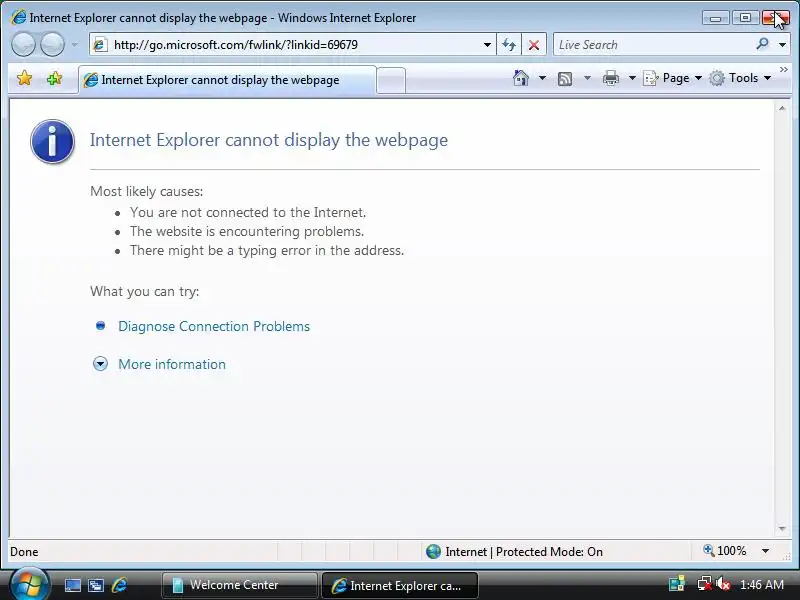Click the IE logo in title bar
Screen dimensions: 800x600
[18, 17]
